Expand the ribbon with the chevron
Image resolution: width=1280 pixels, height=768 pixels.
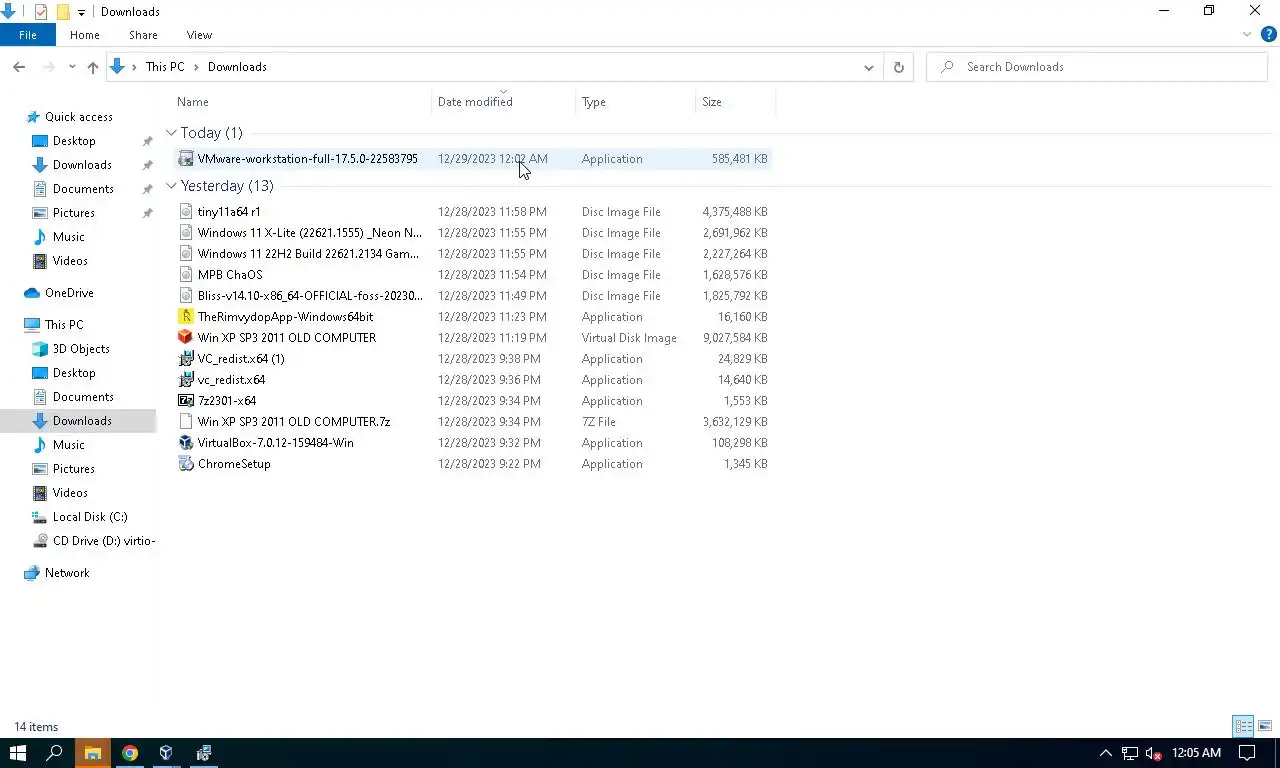[1247, 34]
